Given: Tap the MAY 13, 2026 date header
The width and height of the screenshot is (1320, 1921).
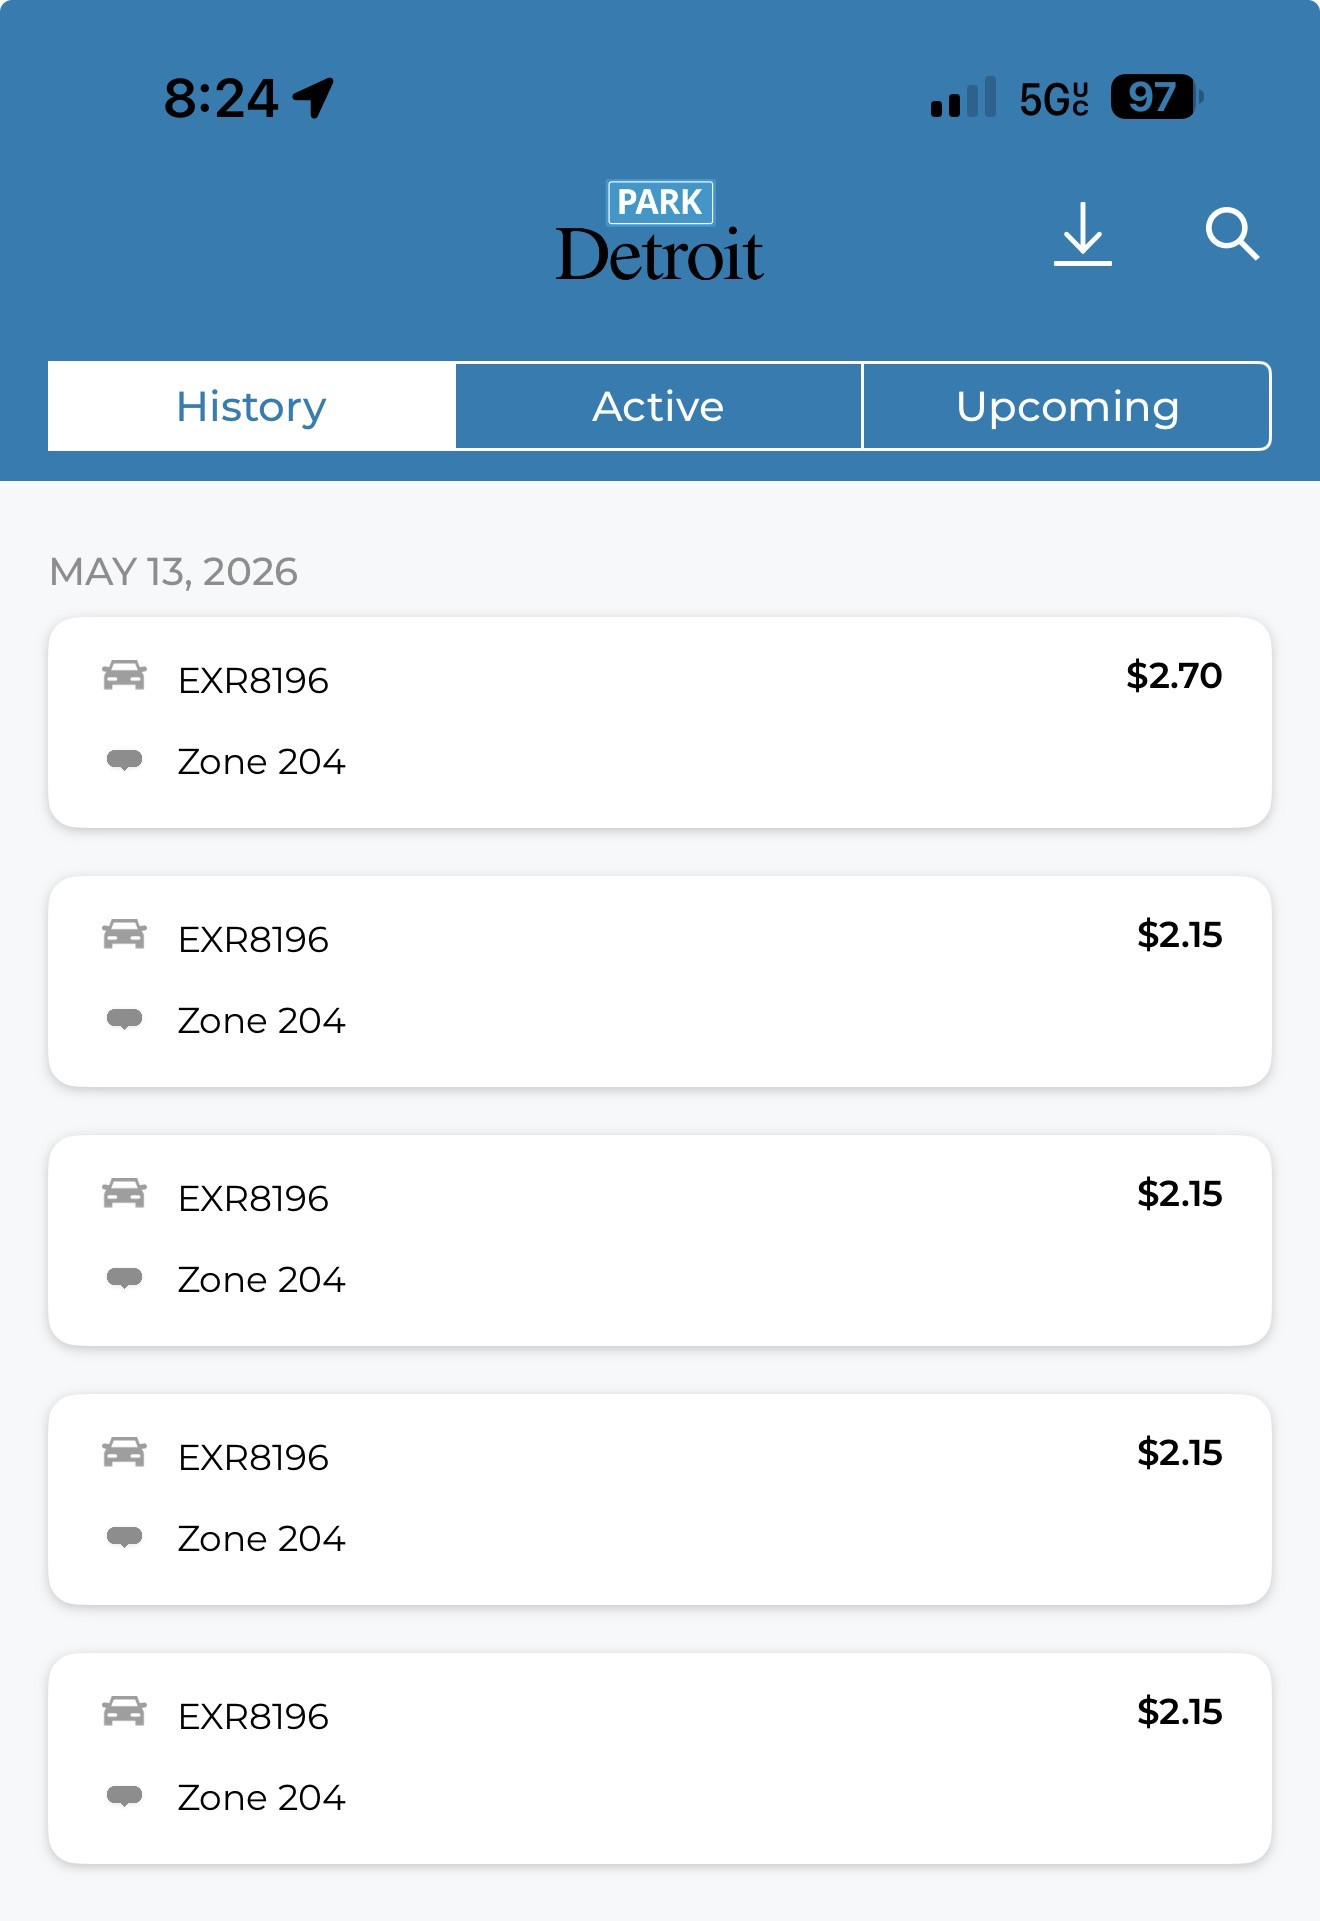Looking at the screenshot, I should (x=174, y=572).
